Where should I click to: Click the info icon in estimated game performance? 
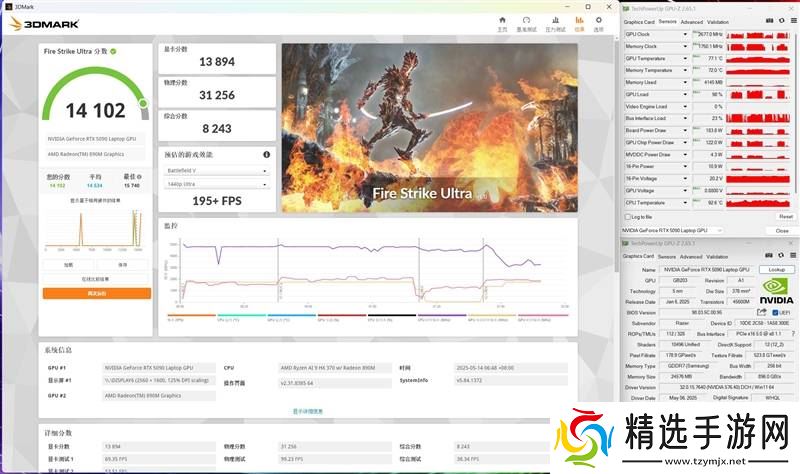pyautogui.click(x=267, y=155)
